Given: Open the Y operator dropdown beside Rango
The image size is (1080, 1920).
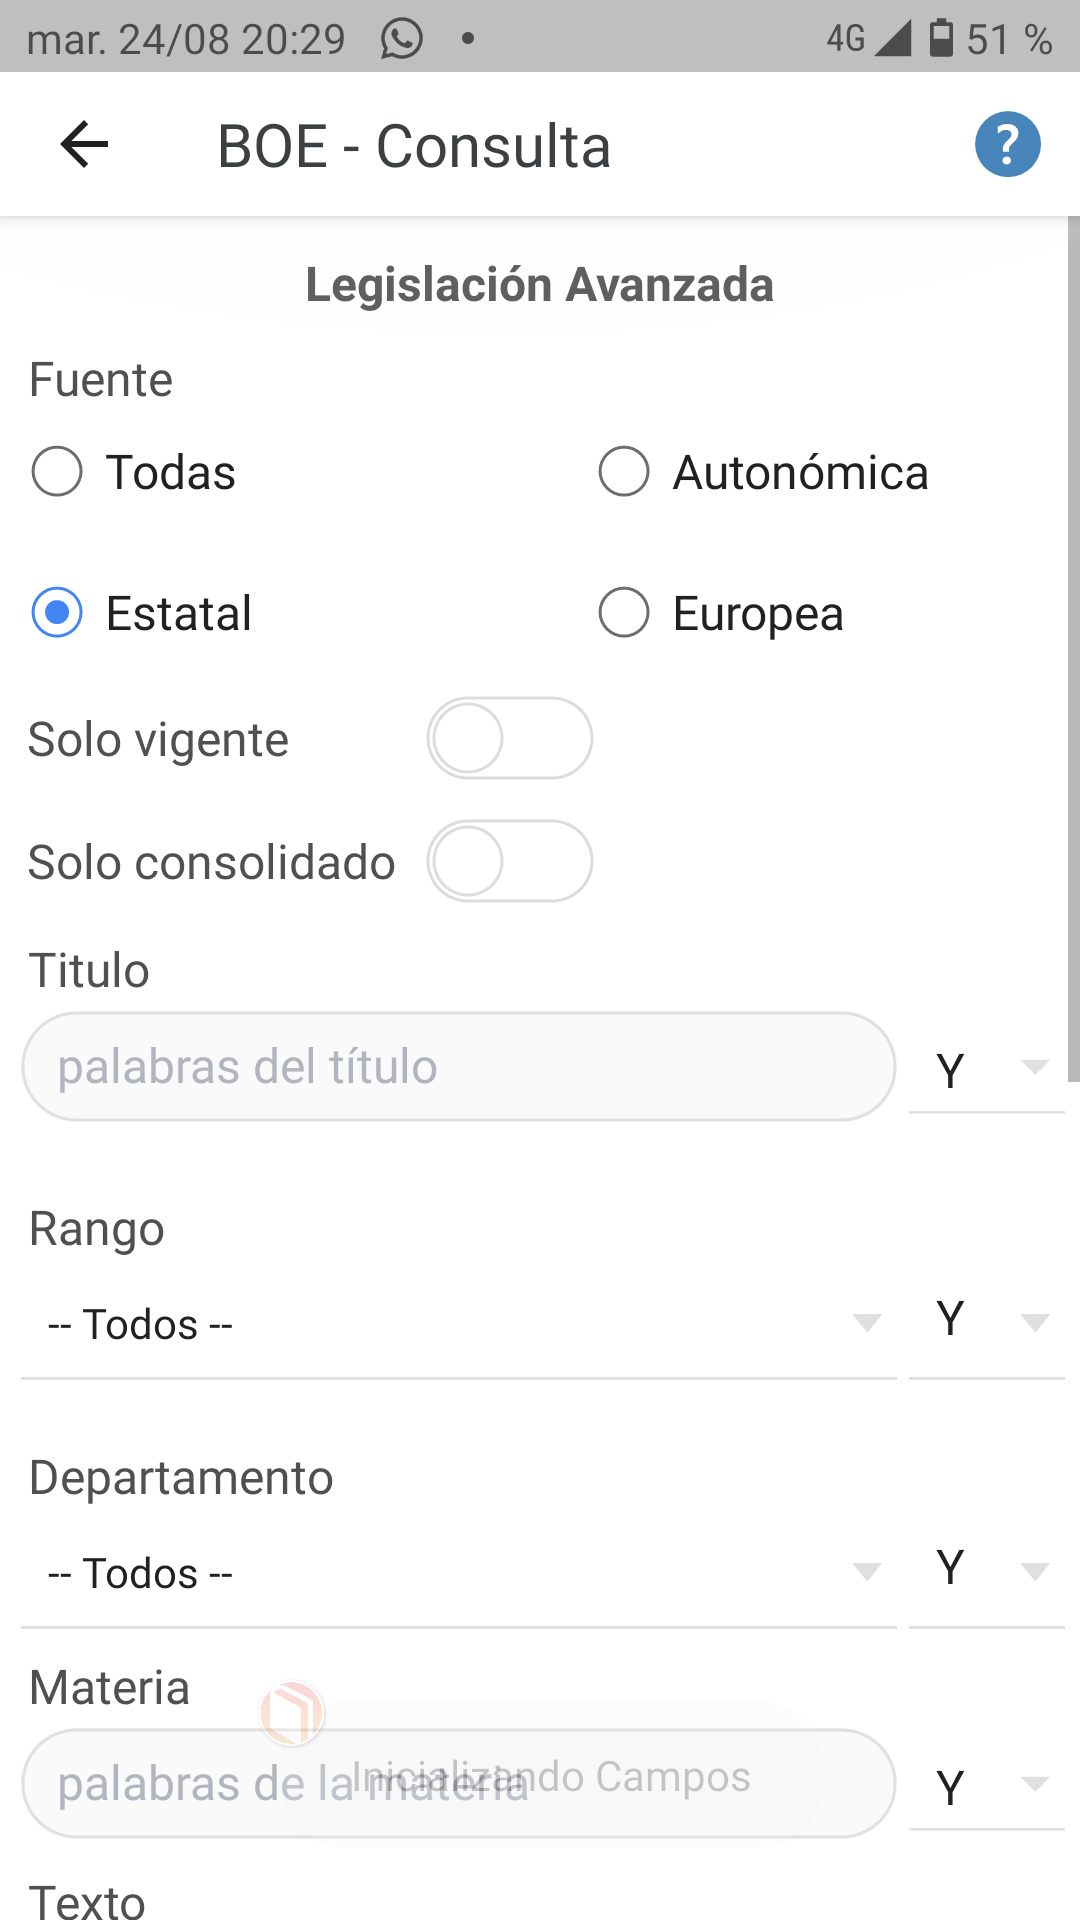Looking at the screenshot, I should 987,1320.
